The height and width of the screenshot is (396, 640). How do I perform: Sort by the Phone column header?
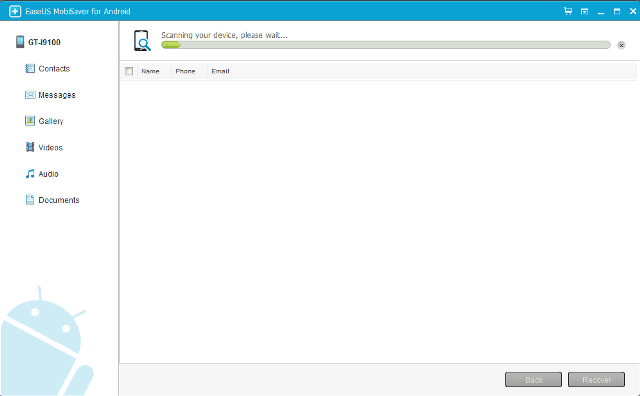(x=185, y=71)
